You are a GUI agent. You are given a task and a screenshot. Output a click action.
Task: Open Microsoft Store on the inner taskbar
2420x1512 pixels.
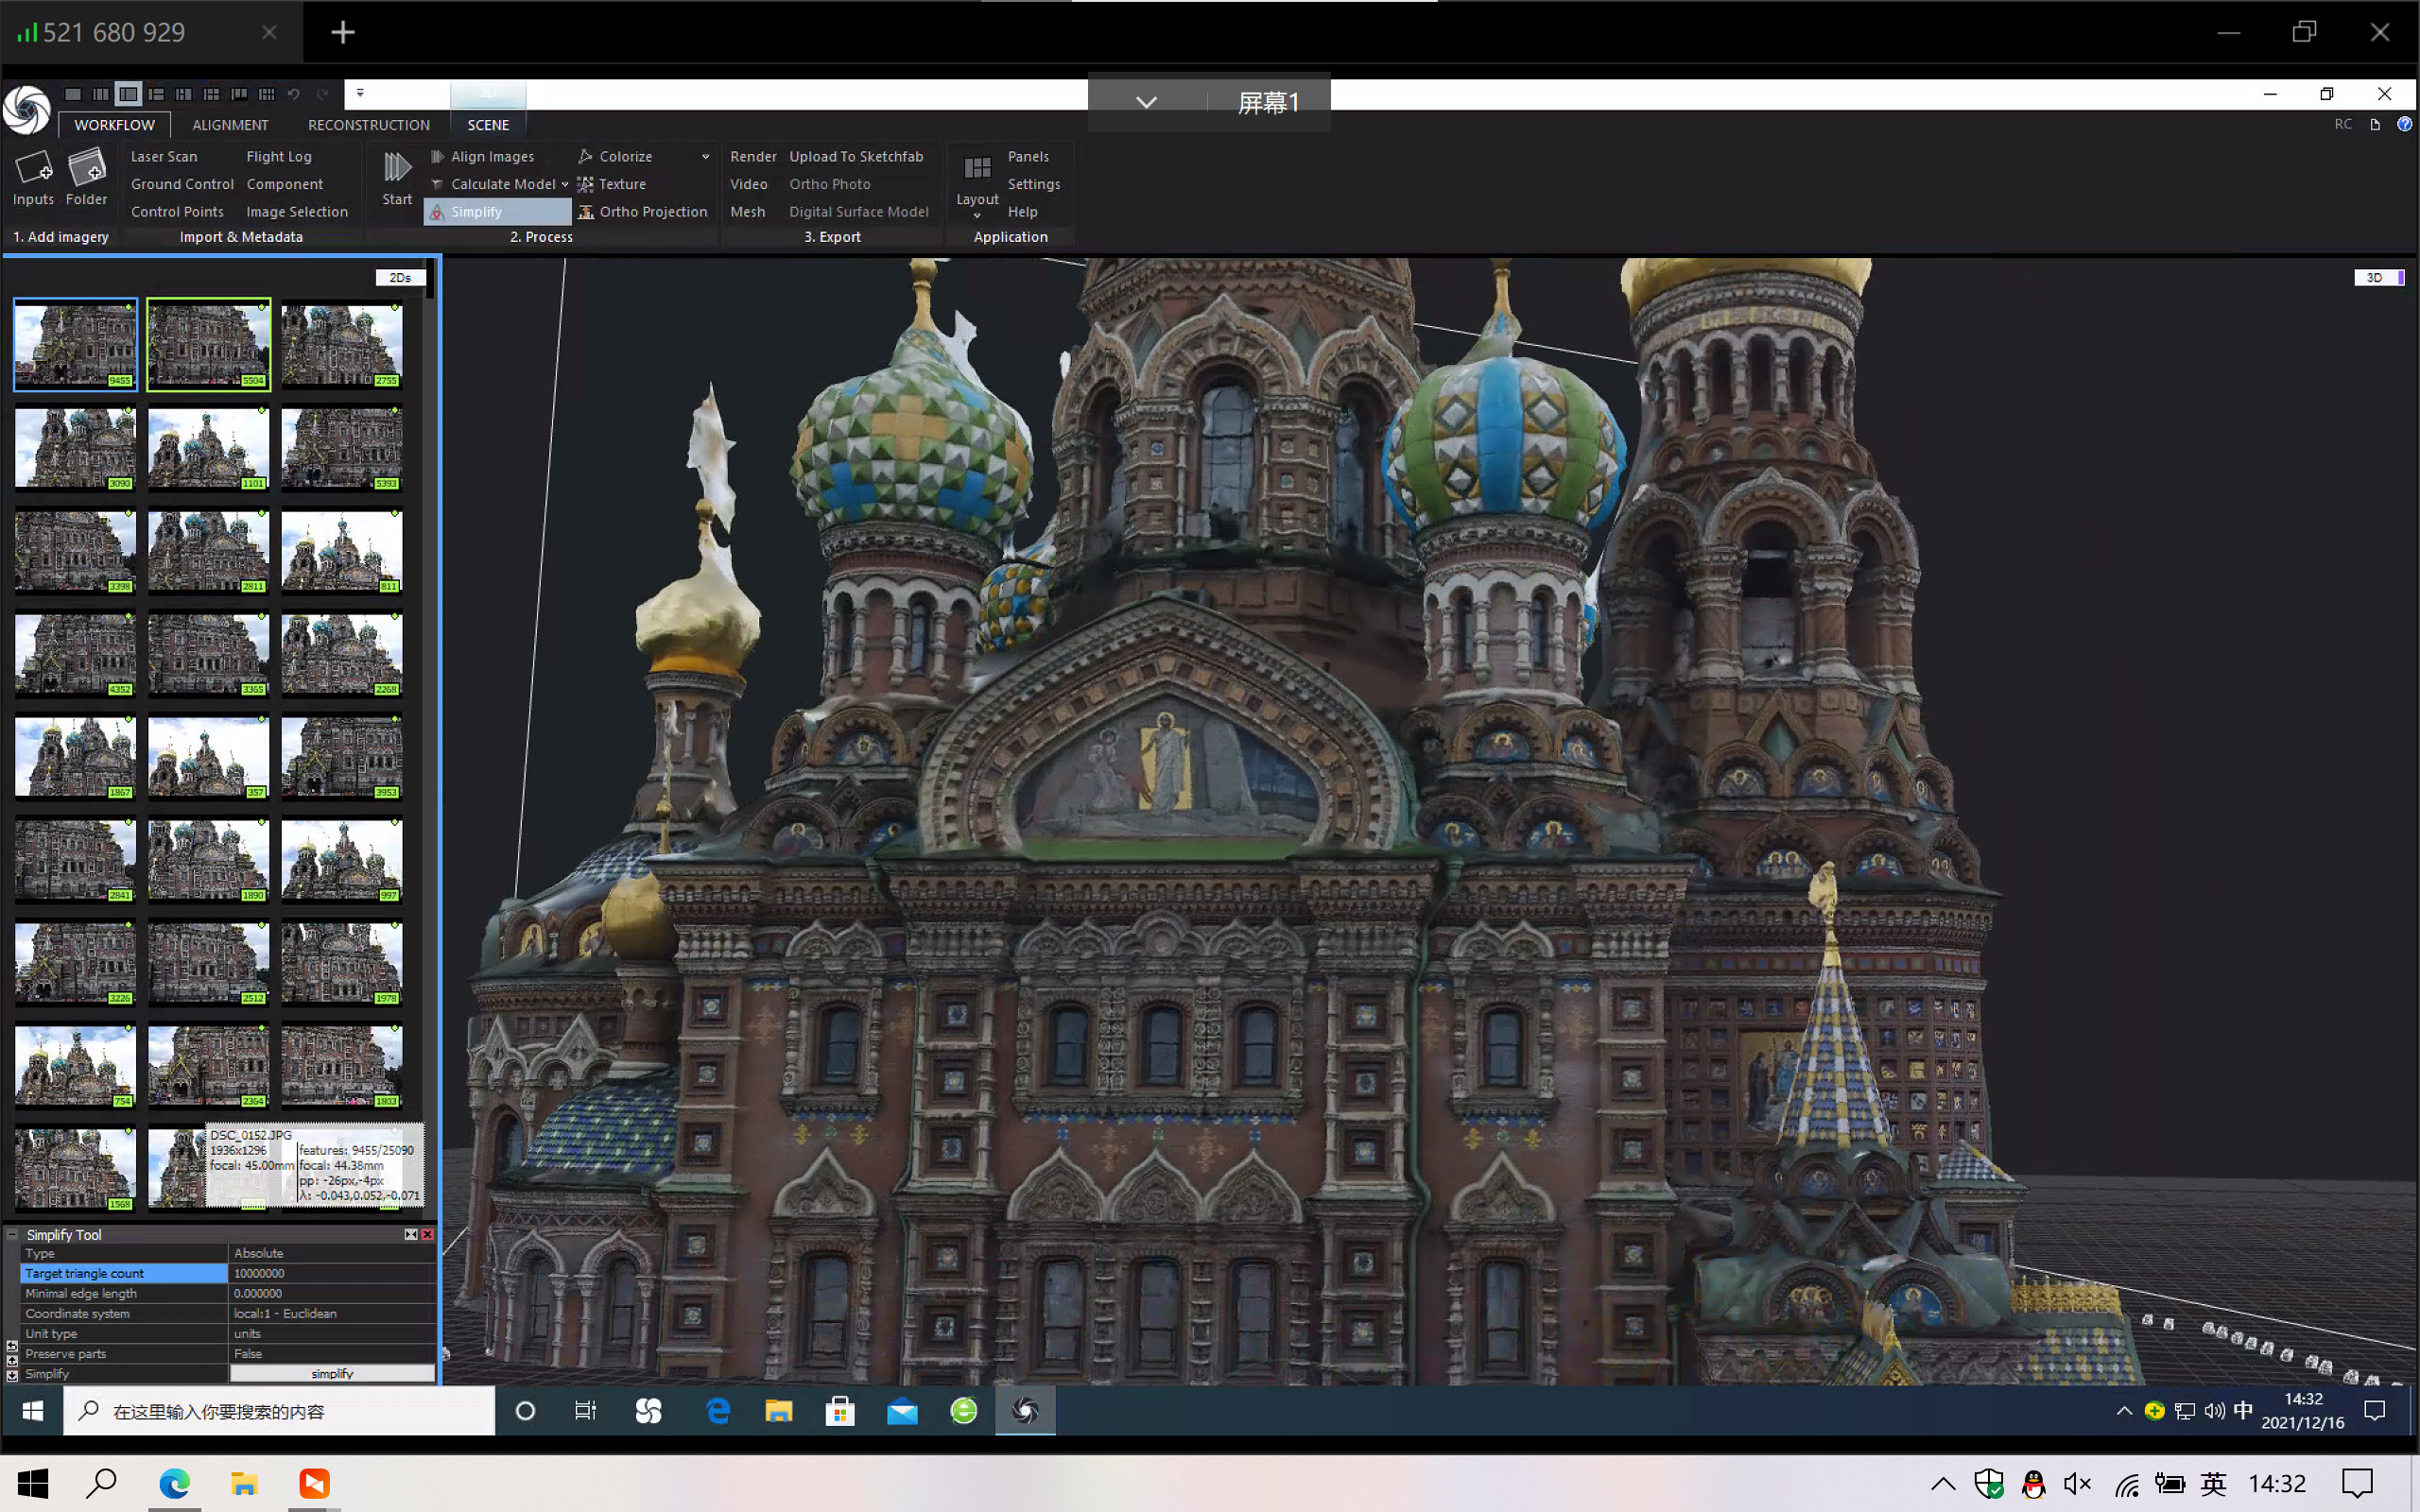(x=840, y=1411)
